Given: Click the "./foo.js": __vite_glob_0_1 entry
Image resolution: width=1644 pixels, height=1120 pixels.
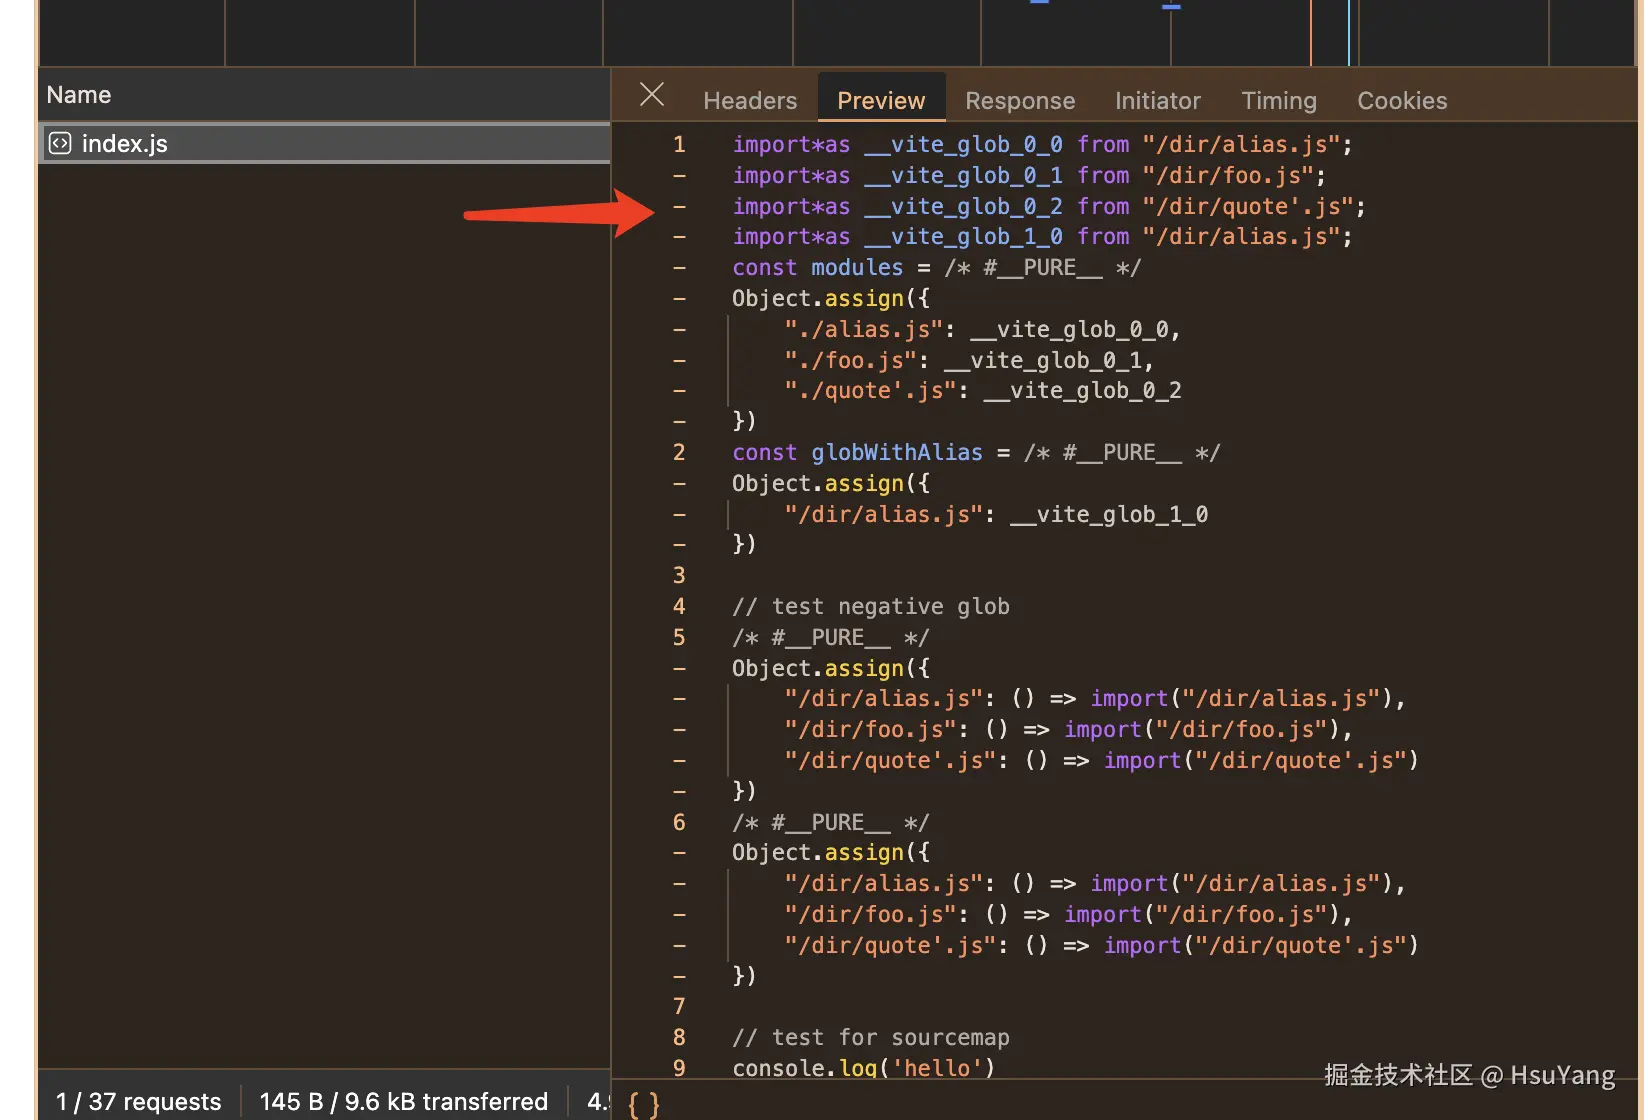Looking at the screenshot, I should click(969, 361).
